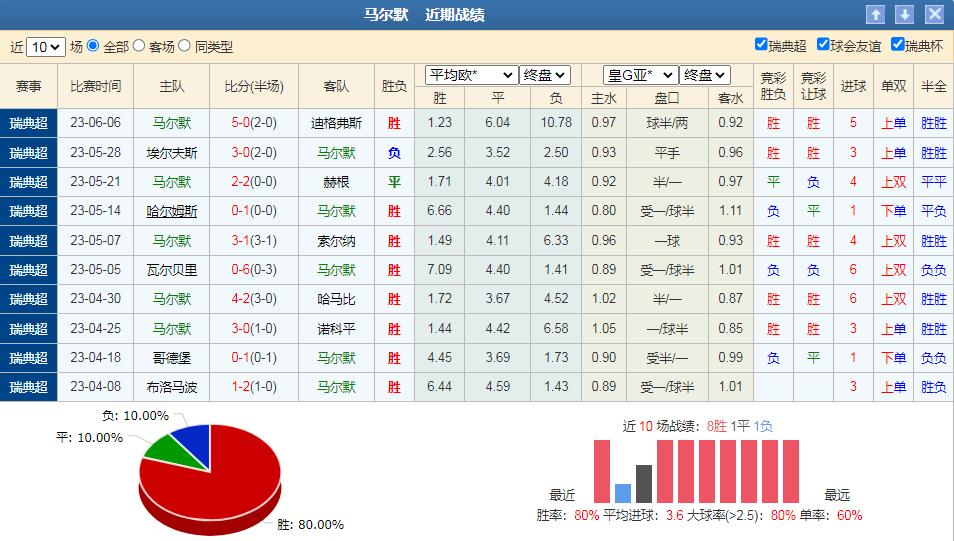Select the 同类型 radio button
This screenshot has height=541, width=954.
184,46
